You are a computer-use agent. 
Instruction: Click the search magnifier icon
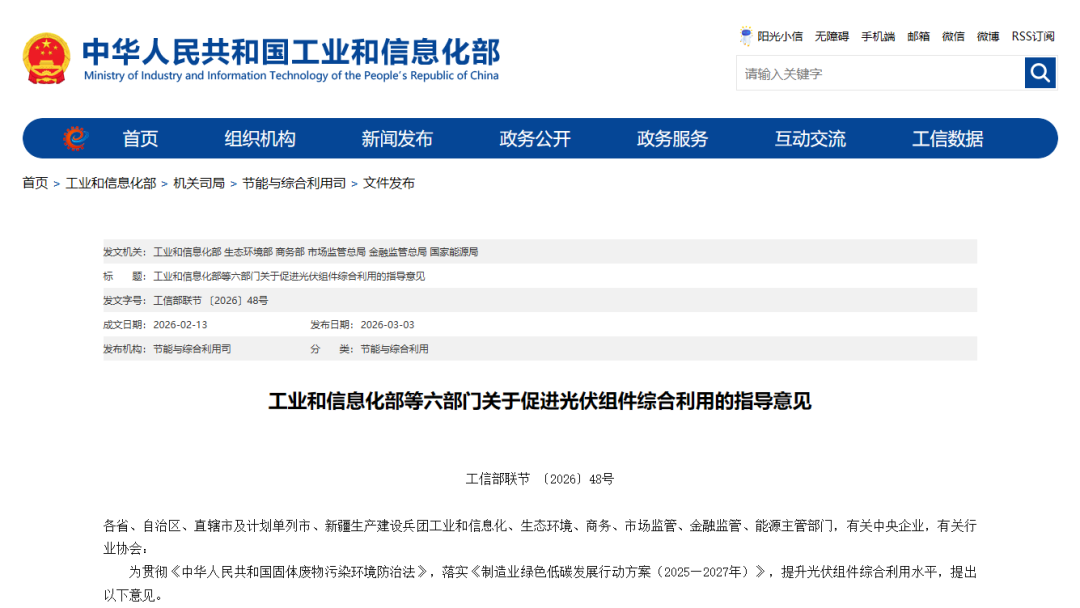pos(1040,73)
